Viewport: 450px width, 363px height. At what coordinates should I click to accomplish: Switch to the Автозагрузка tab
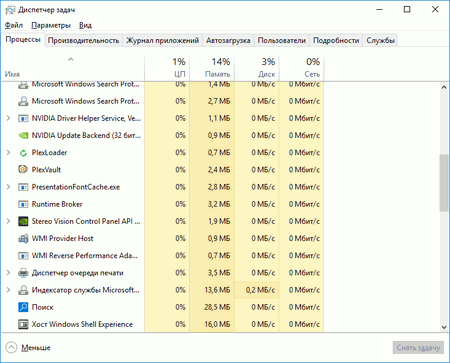228,40
